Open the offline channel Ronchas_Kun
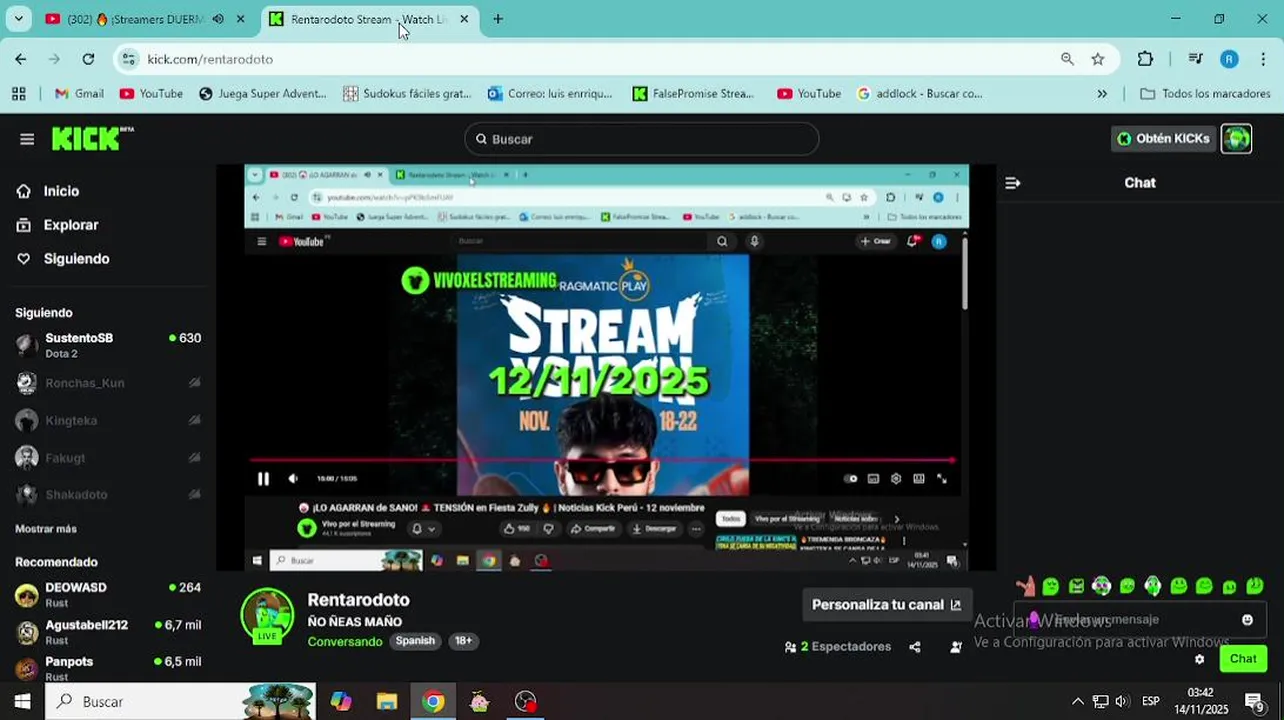This screenshot has width=1284, height=720. pyautogui.click(x=108, y=383)
